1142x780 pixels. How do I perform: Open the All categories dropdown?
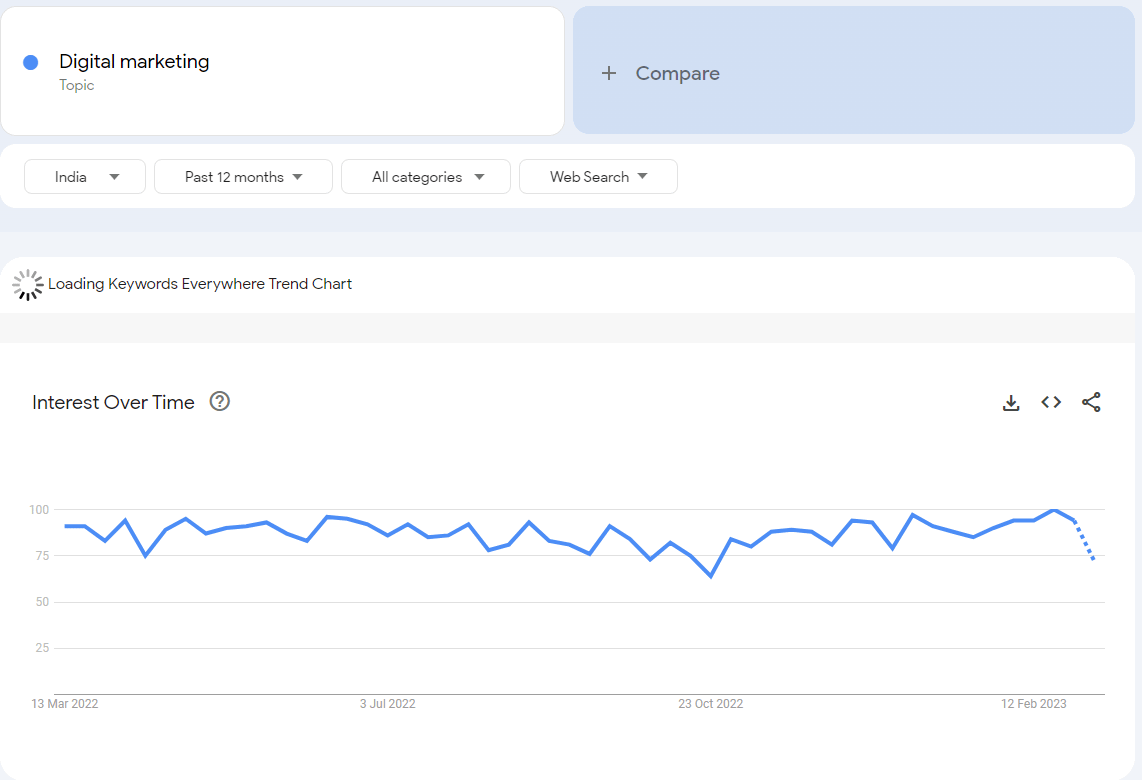point(426,177)
